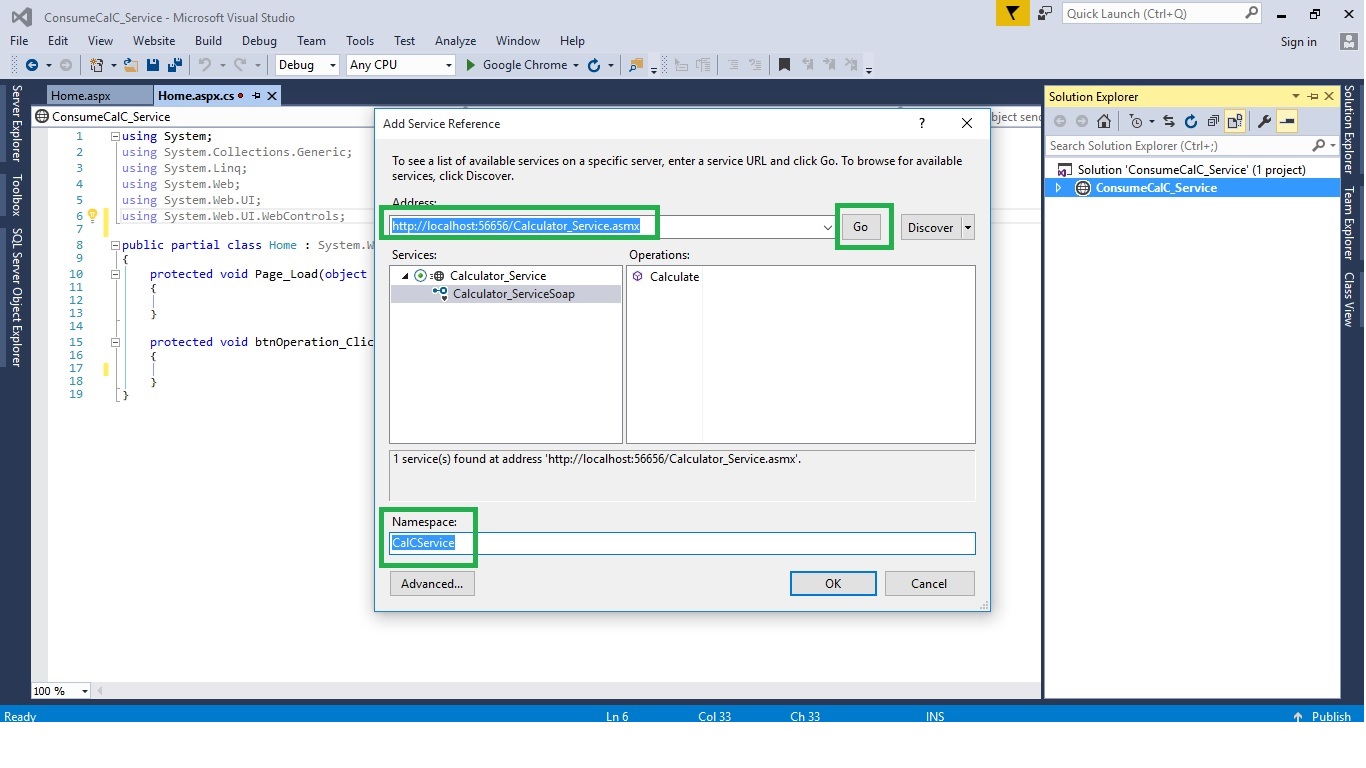Toggle Show All Files in Solution Explorer
1366x768 pixels.
[1234, 121]
